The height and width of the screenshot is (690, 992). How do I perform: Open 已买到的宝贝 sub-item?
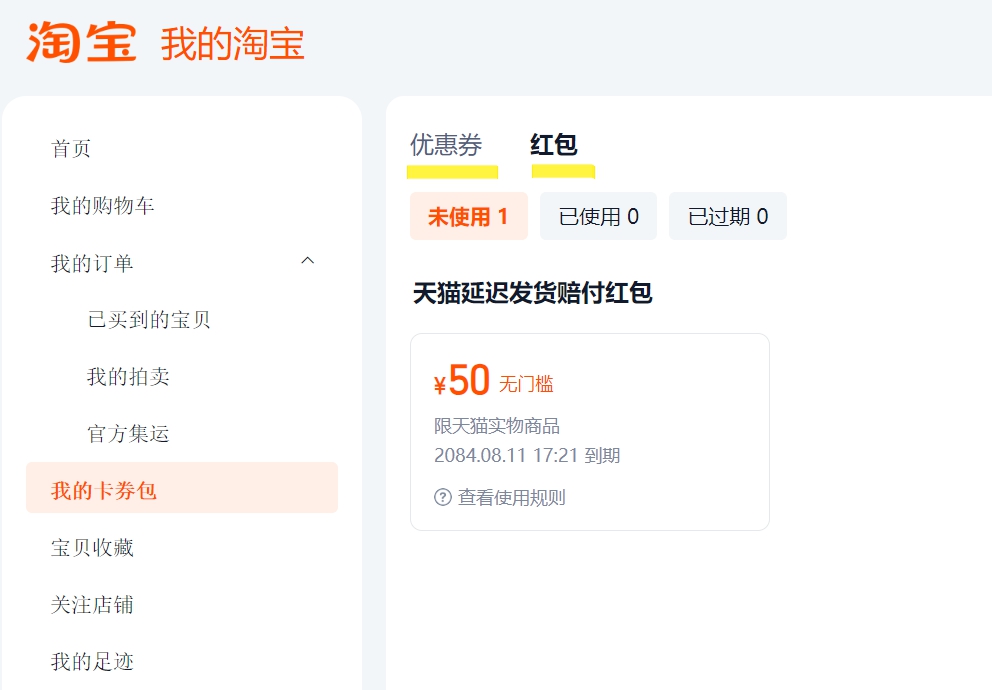[149, 319]
